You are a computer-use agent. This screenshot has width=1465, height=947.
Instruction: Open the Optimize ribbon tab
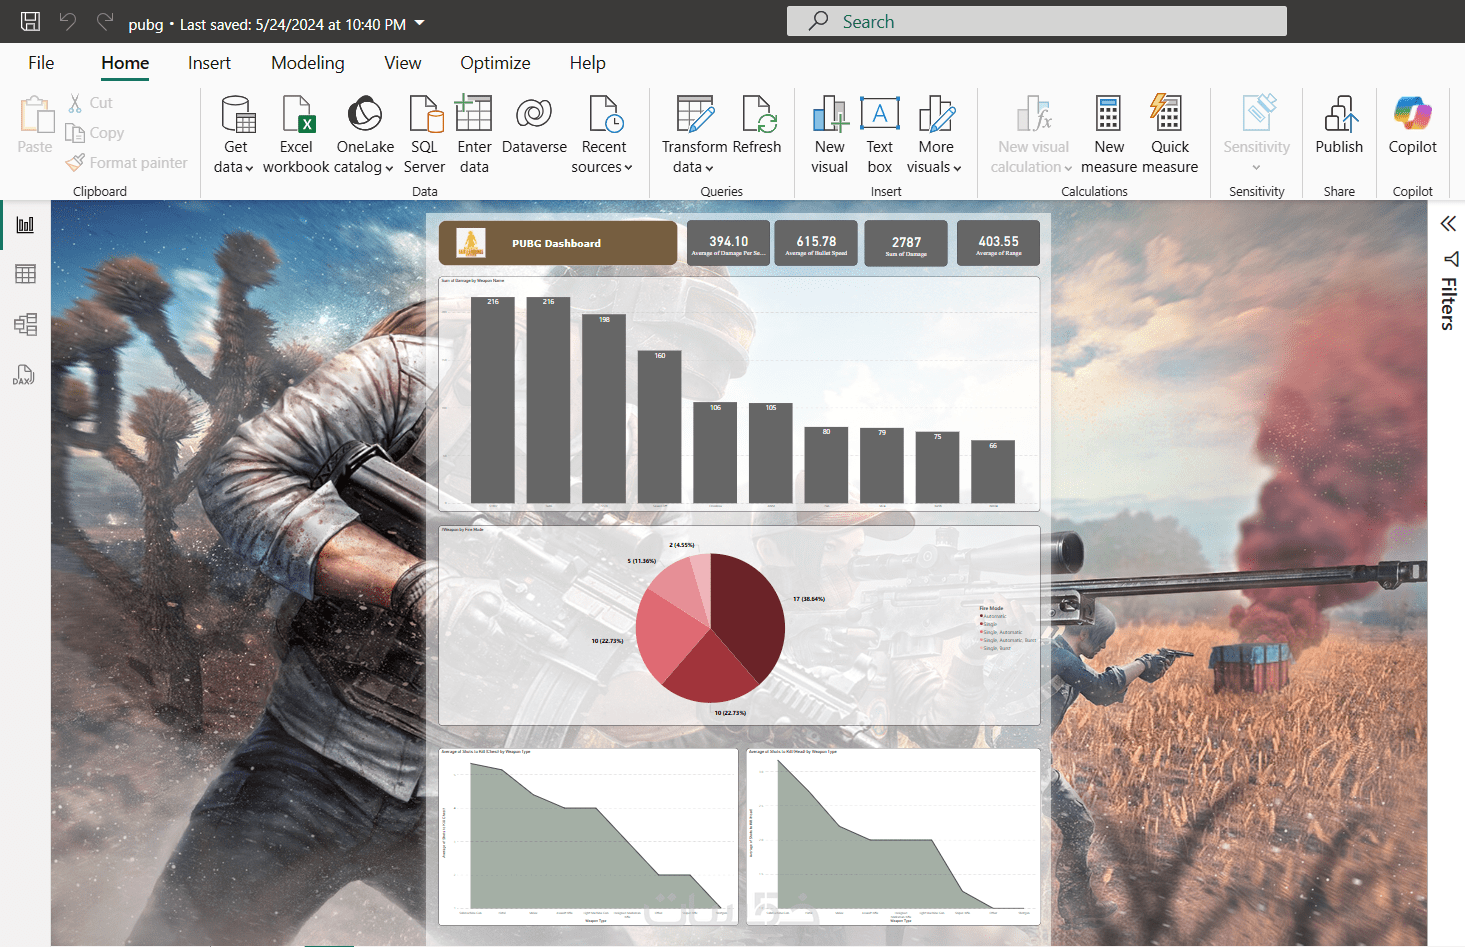tap(495, 63)
